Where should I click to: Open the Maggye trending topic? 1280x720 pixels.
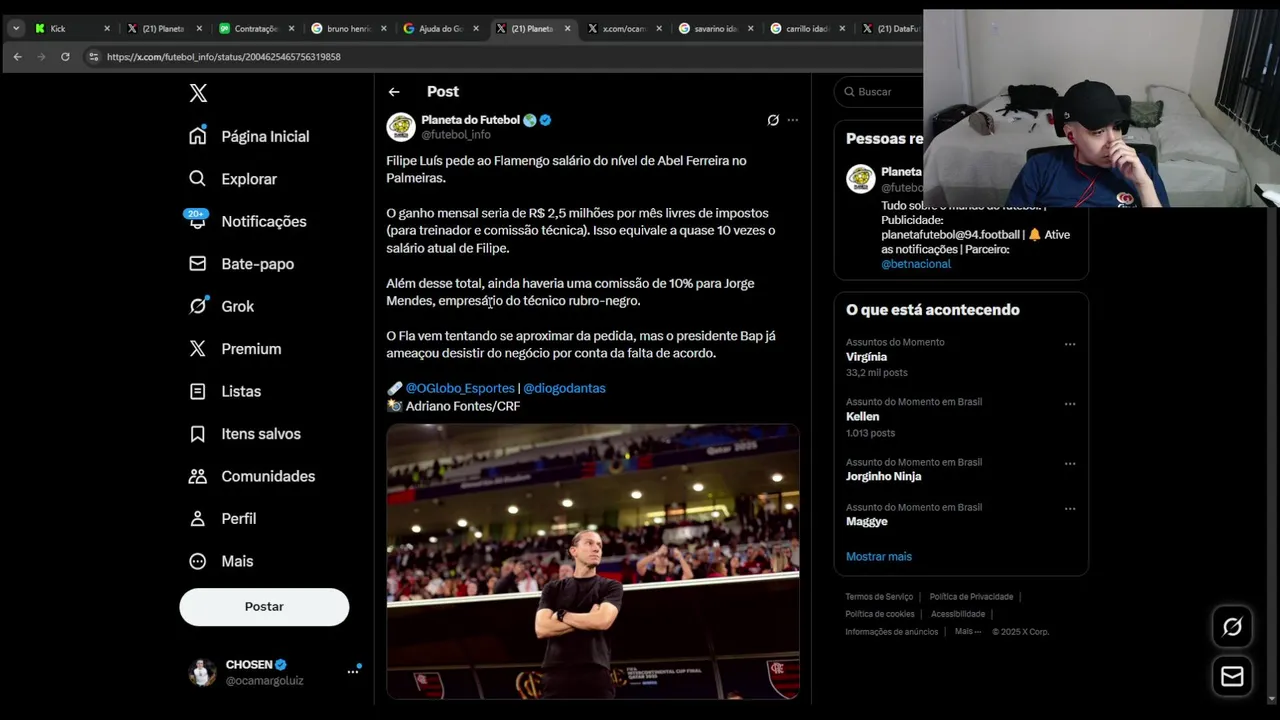[867, 522]
